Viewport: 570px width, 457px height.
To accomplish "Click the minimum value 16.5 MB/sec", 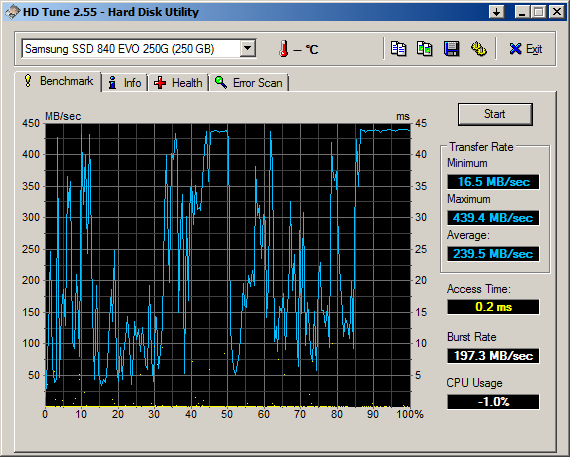I will coord(493,181).
